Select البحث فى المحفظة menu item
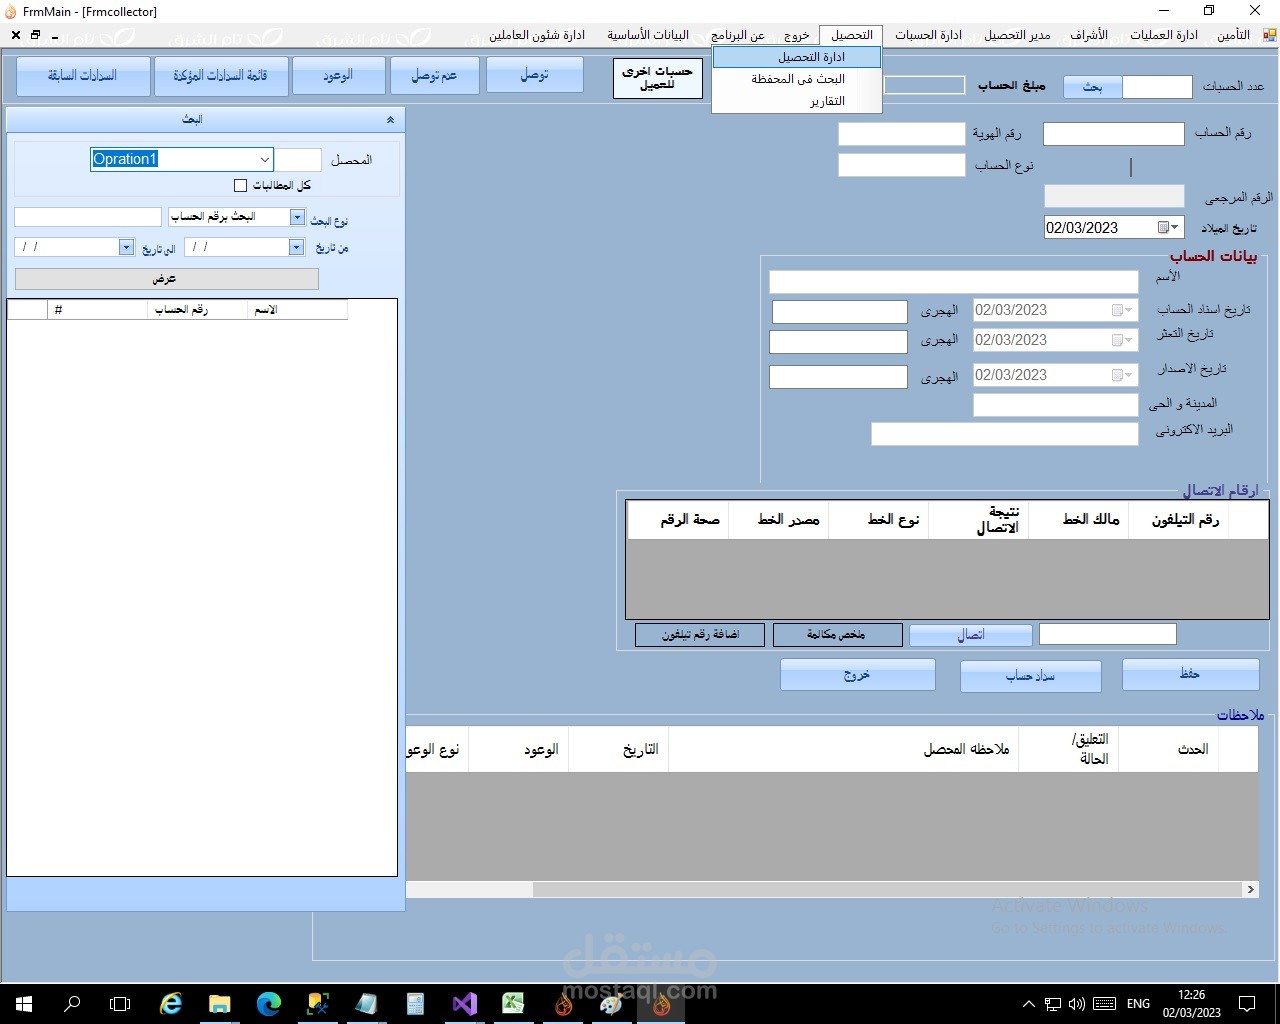1280x1024 pixels. pyautogui.click(x=797, y=79)
